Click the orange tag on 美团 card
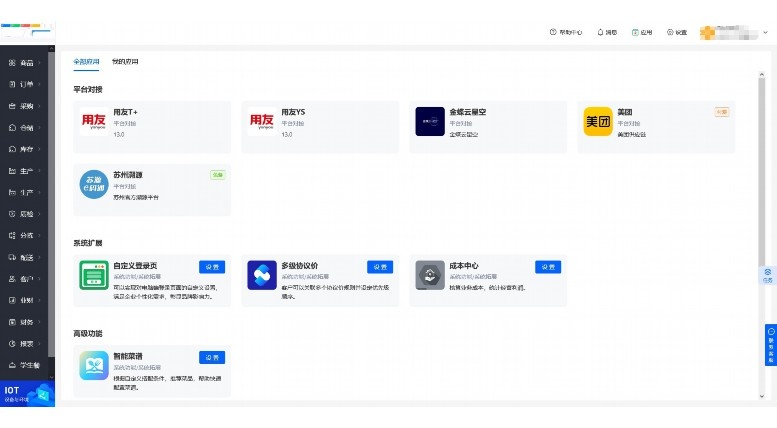The width and height of the screenshot is (777, 428). coord(722,112)
